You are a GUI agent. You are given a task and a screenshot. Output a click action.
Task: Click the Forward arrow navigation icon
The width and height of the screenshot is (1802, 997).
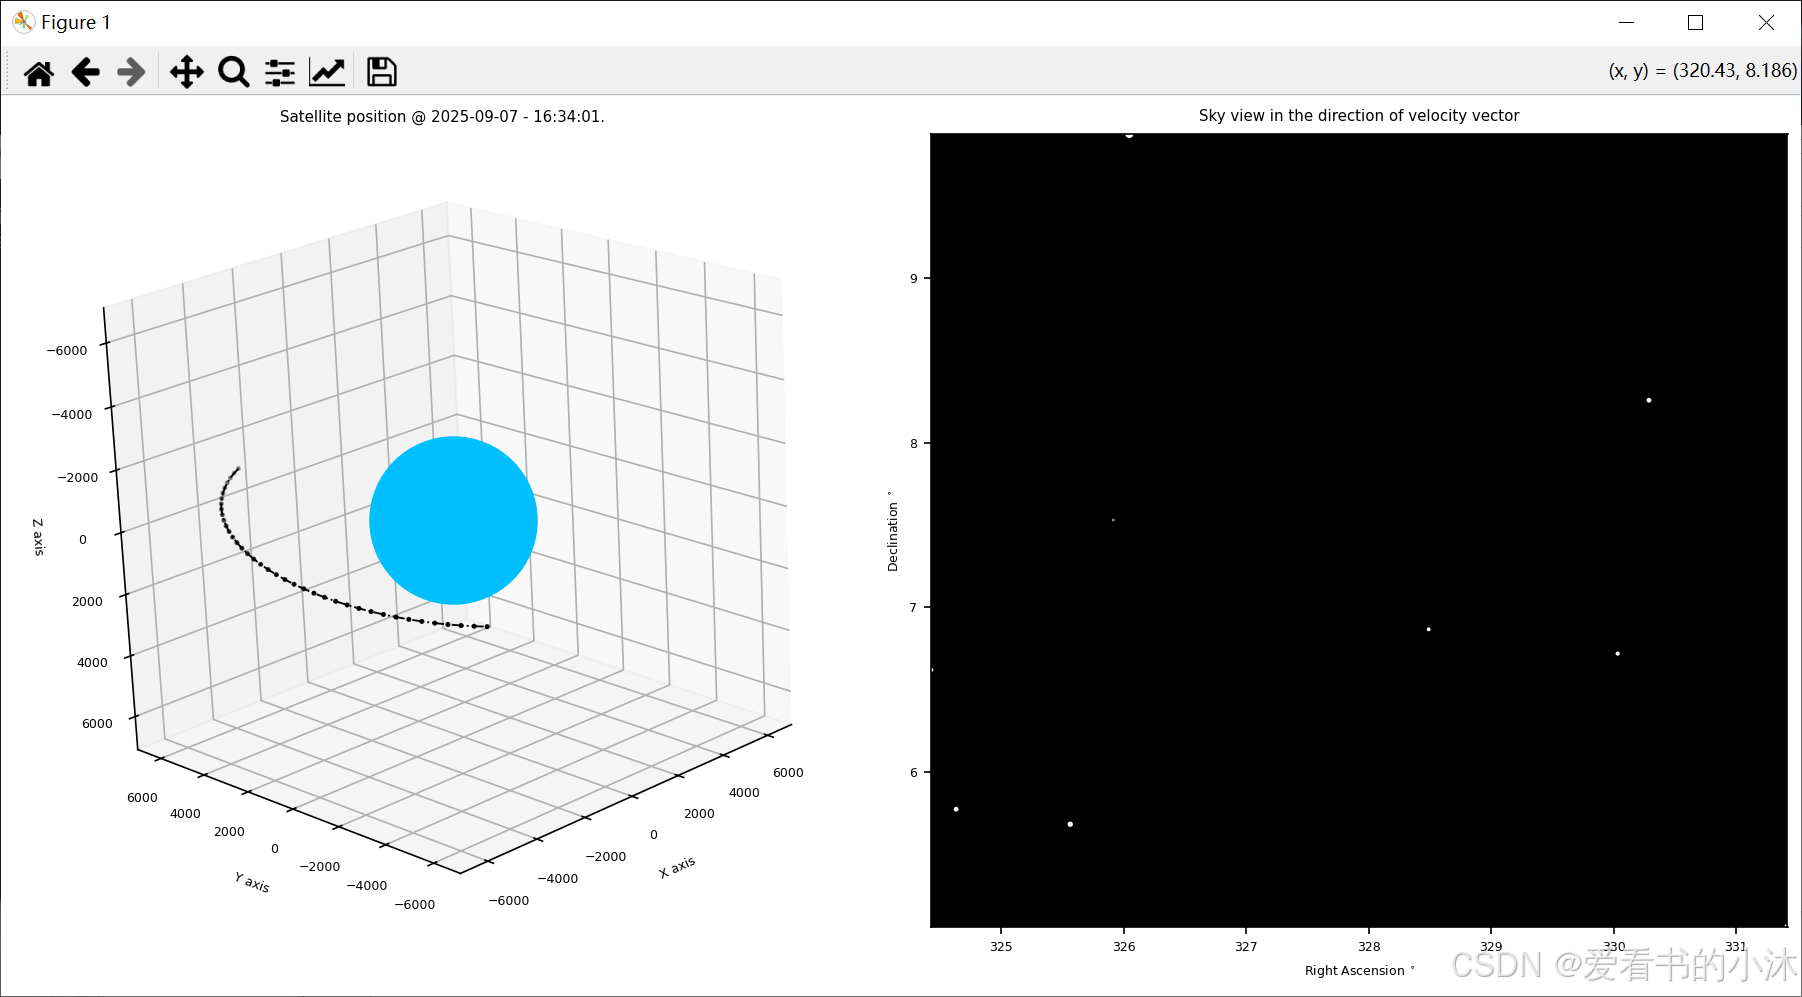(130, 71)
